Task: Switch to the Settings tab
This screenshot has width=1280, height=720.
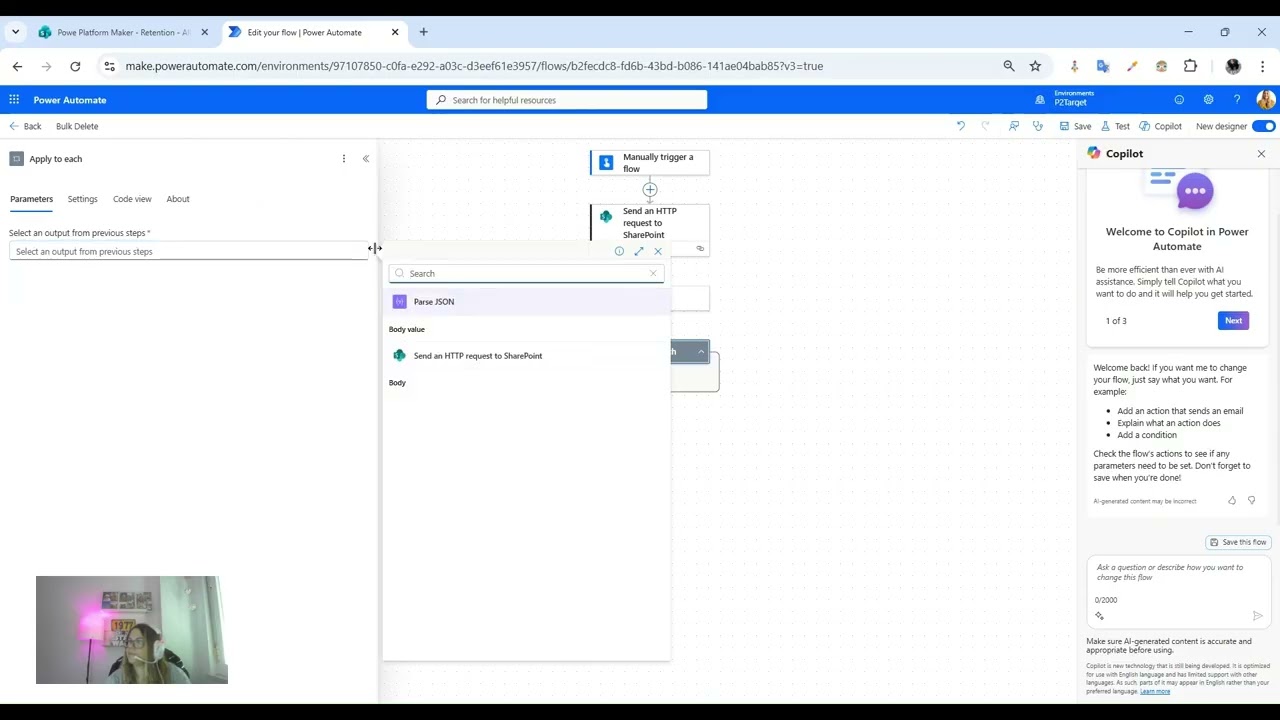Action: pyautogui.click(x=83, y=199)
